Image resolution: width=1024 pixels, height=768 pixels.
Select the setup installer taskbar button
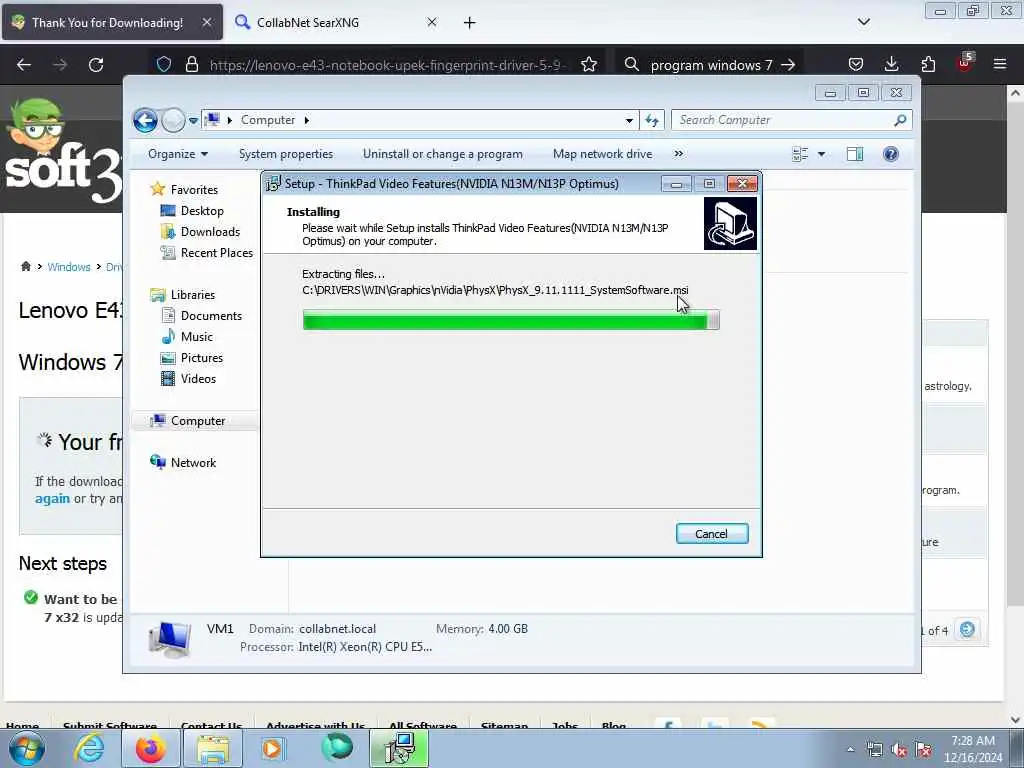click(399, 748)
